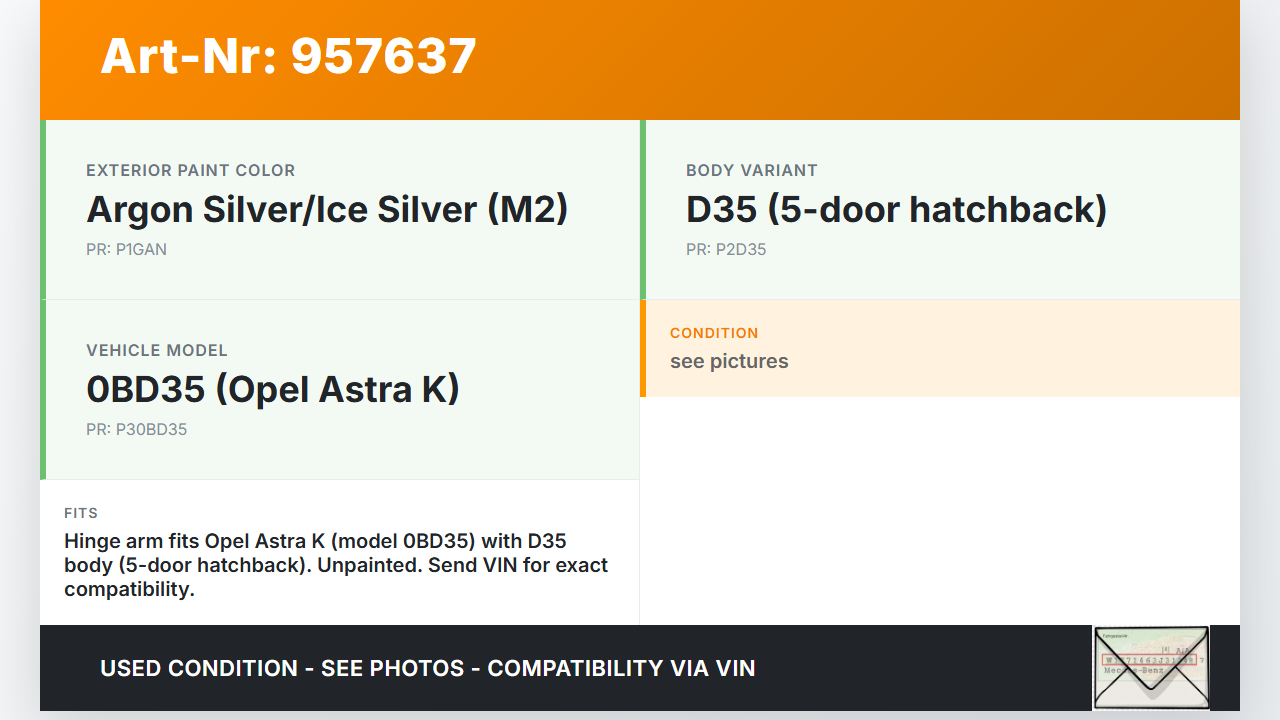Select the 0BD35 (Opel Astra K) value
The image size is (1280, 720).
tap(273, 390)
